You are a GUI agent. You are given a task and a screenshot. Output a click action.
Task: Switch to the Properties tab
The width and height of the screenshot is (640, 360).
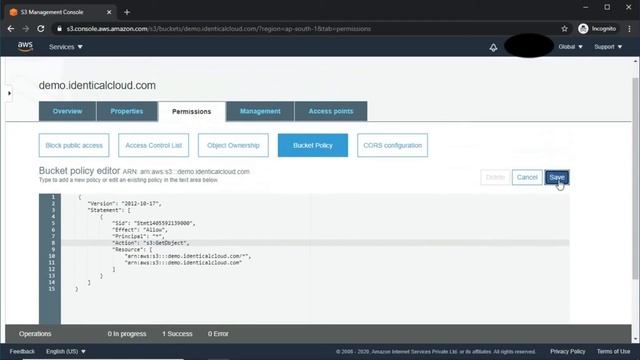[x=127, y=111]
